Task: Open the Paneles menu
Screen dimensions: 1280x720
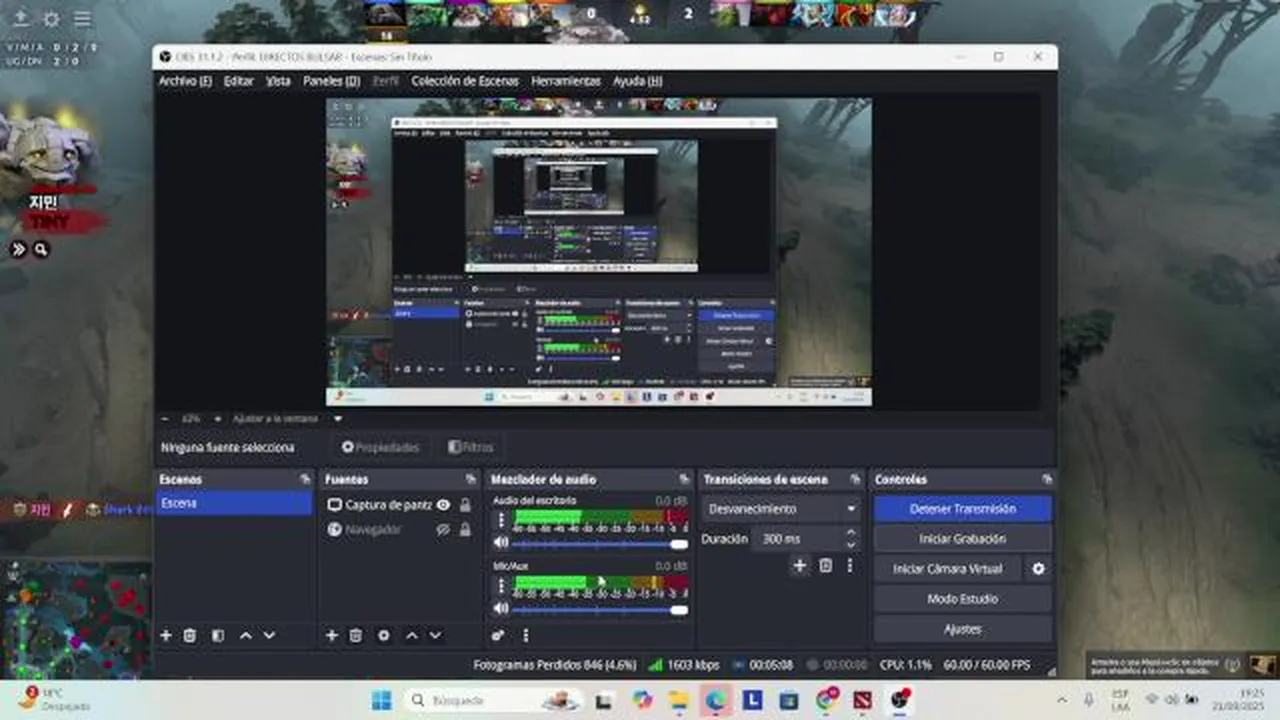Action: point(331,81)
